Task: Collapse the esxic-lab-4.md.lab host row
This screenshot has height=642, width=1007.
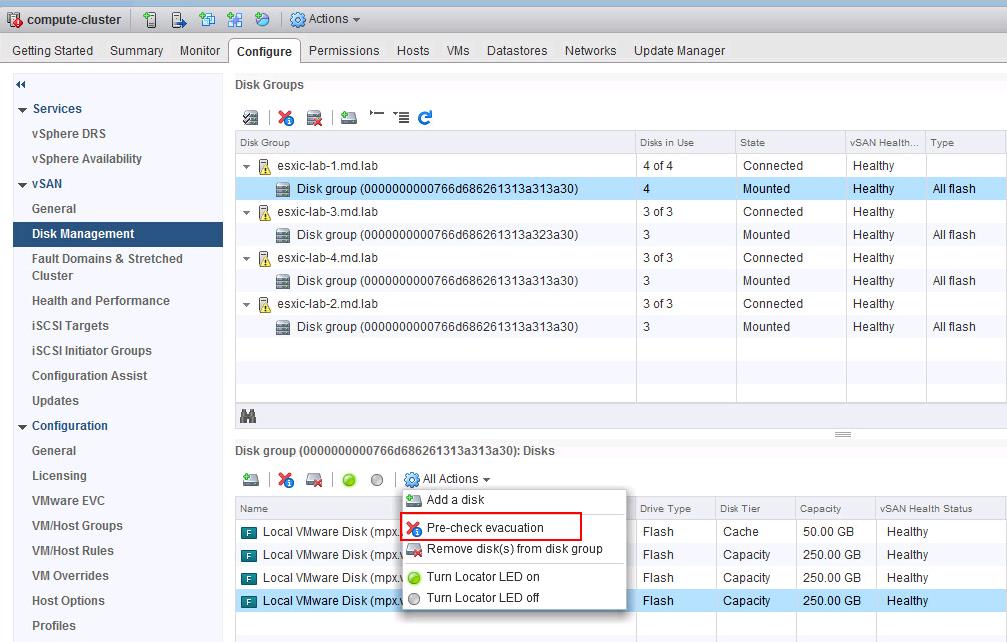Action: (247, 259)
